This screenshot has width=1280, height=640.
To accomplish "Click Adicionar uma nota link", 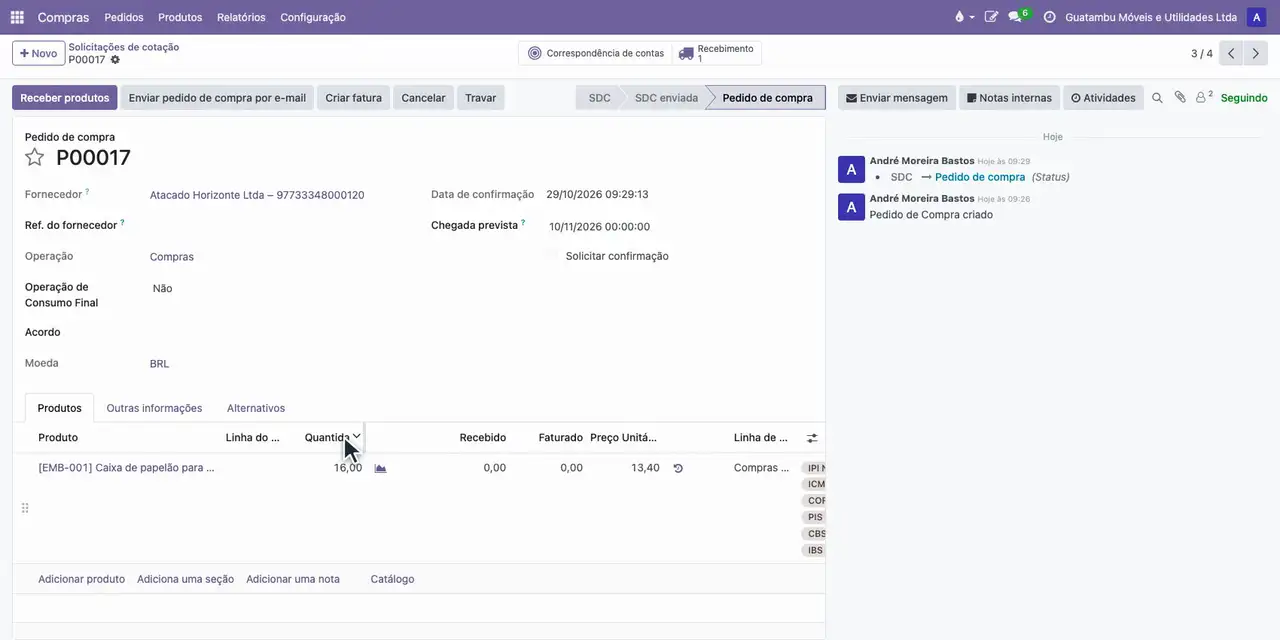I will point(293,579).
